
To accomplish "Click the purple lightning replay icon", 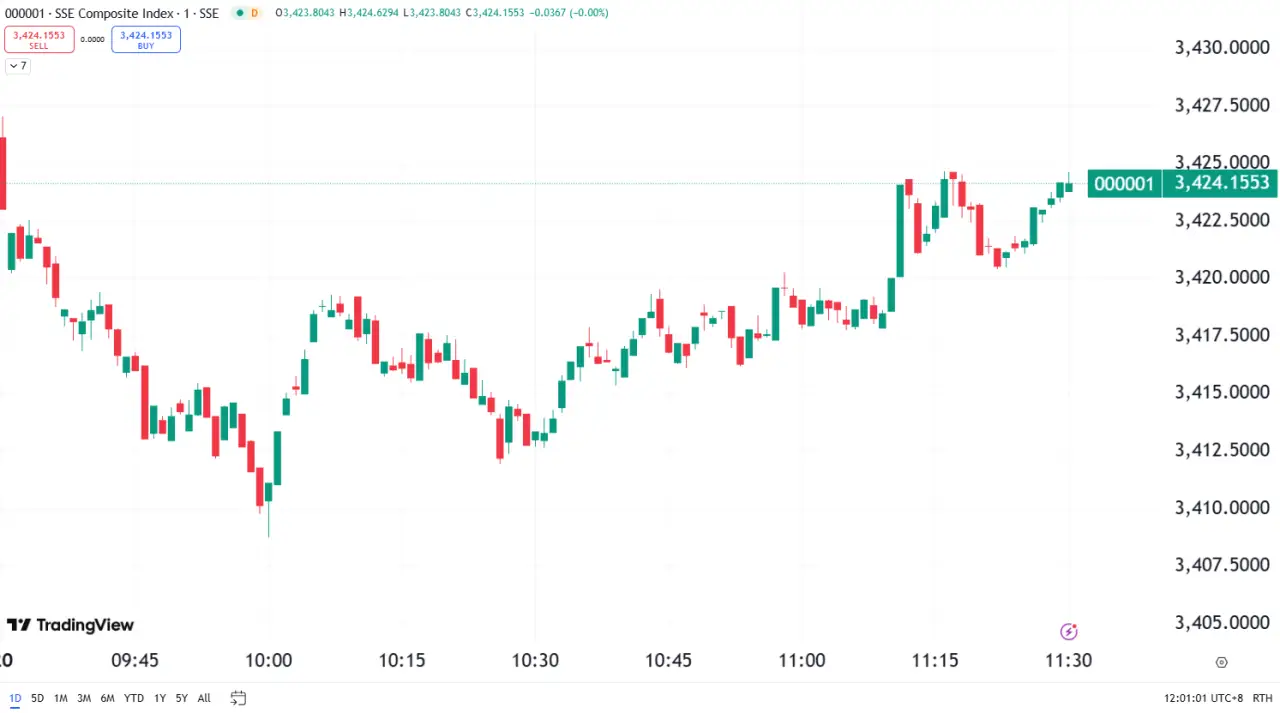I will pyautogui.click(x=1068, y=631).
